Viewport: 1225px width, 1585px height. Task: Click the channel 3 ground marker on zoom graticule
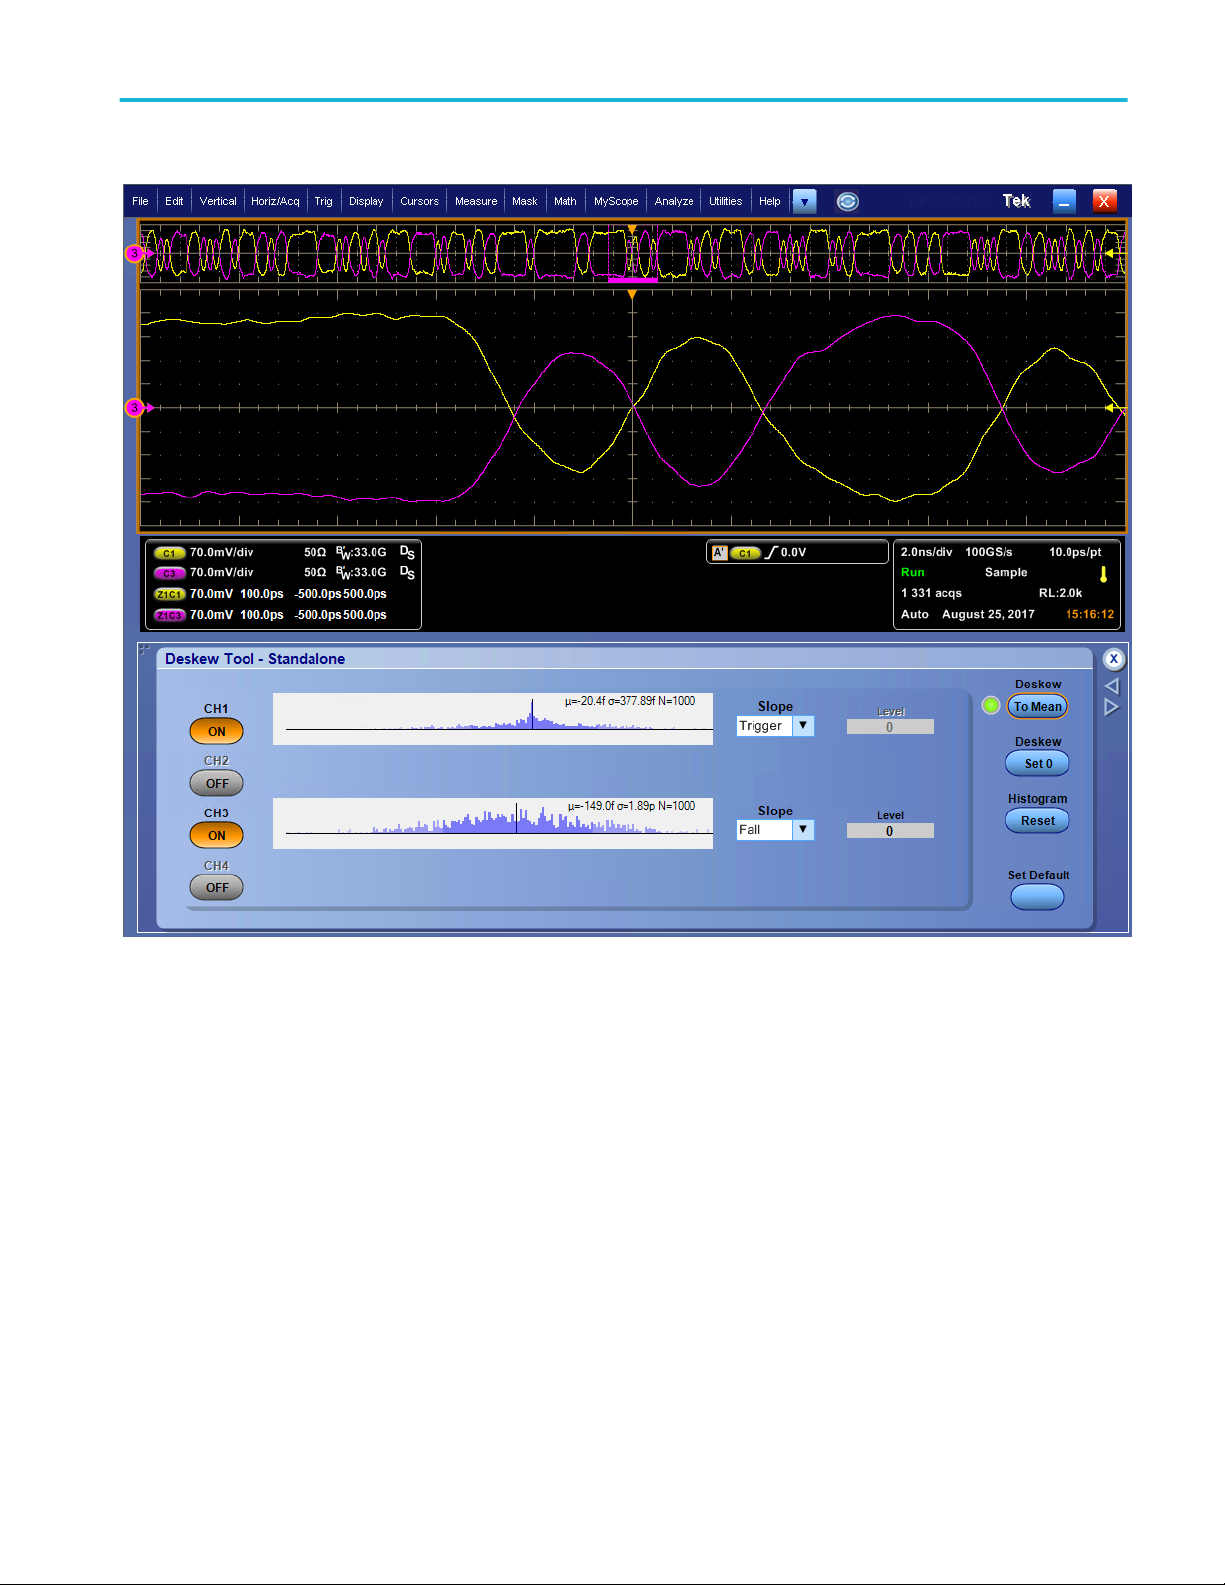[134, 407]
